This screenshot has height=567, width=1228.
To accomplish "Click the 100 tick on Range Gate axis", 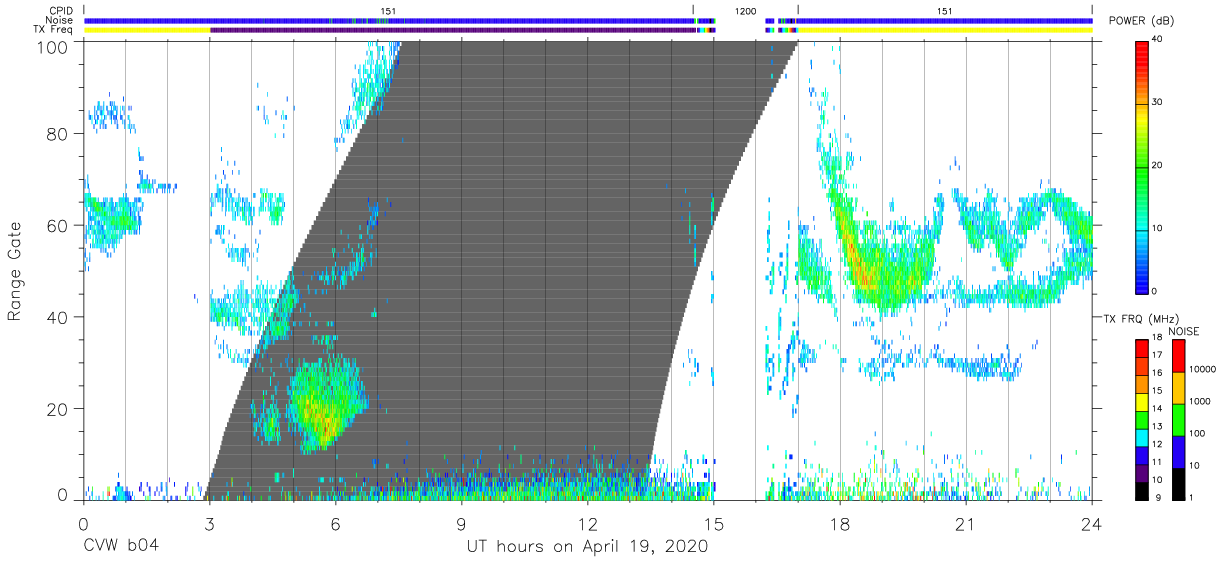I will tap(53, 46).
